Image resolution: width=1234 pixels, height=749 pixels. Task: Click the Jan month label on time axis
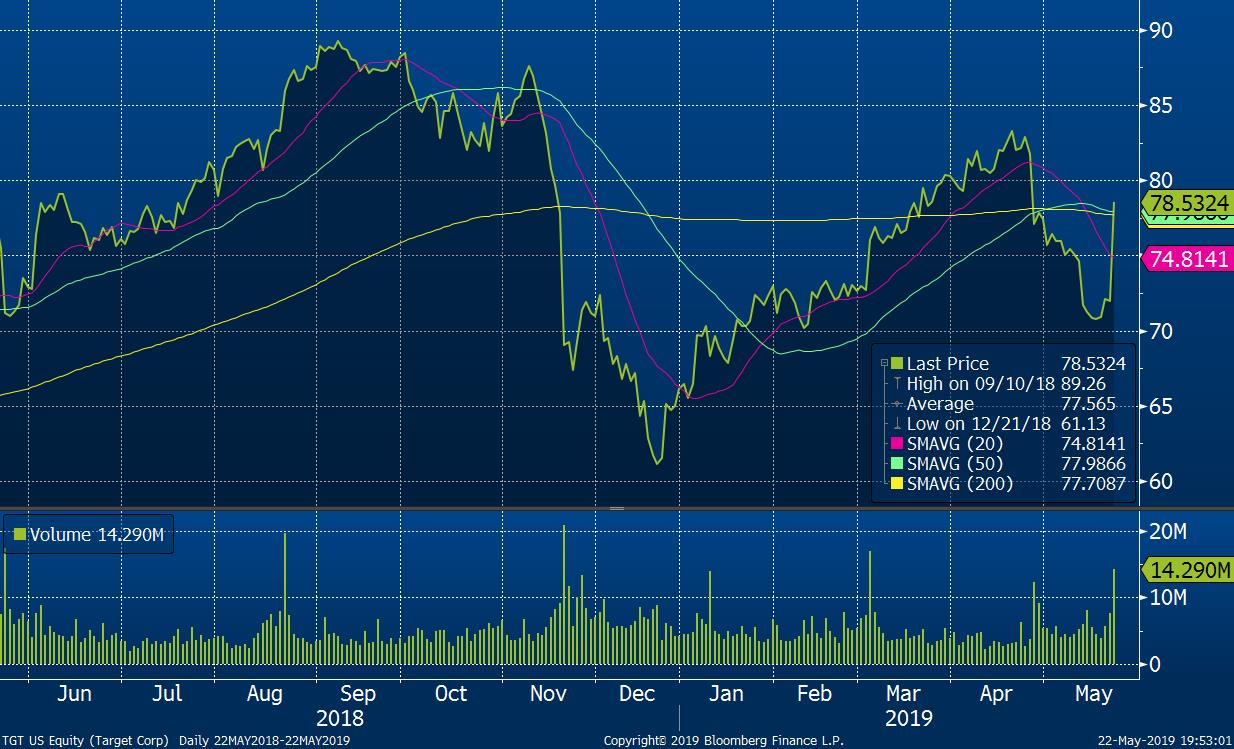(726, 694)
